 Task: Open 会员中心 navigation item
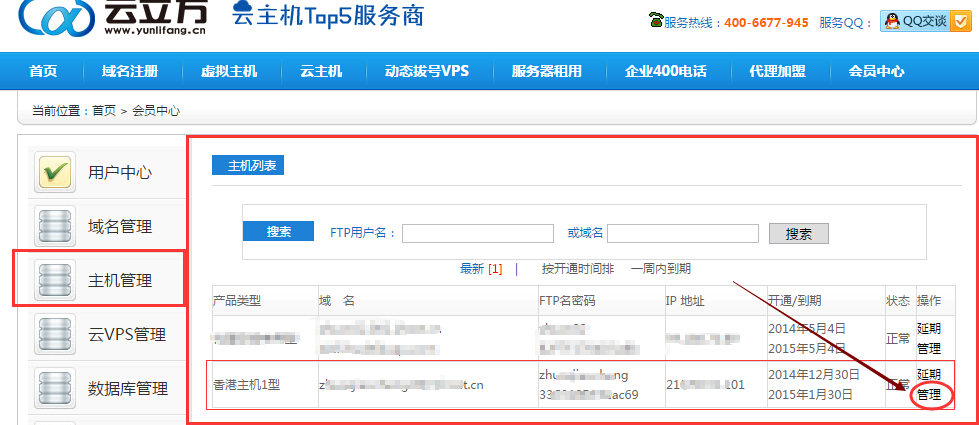(x=876, y=71)
